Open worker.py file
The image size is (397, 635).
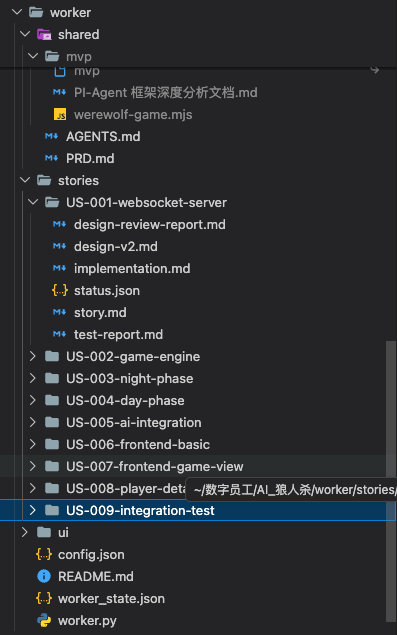87,620
